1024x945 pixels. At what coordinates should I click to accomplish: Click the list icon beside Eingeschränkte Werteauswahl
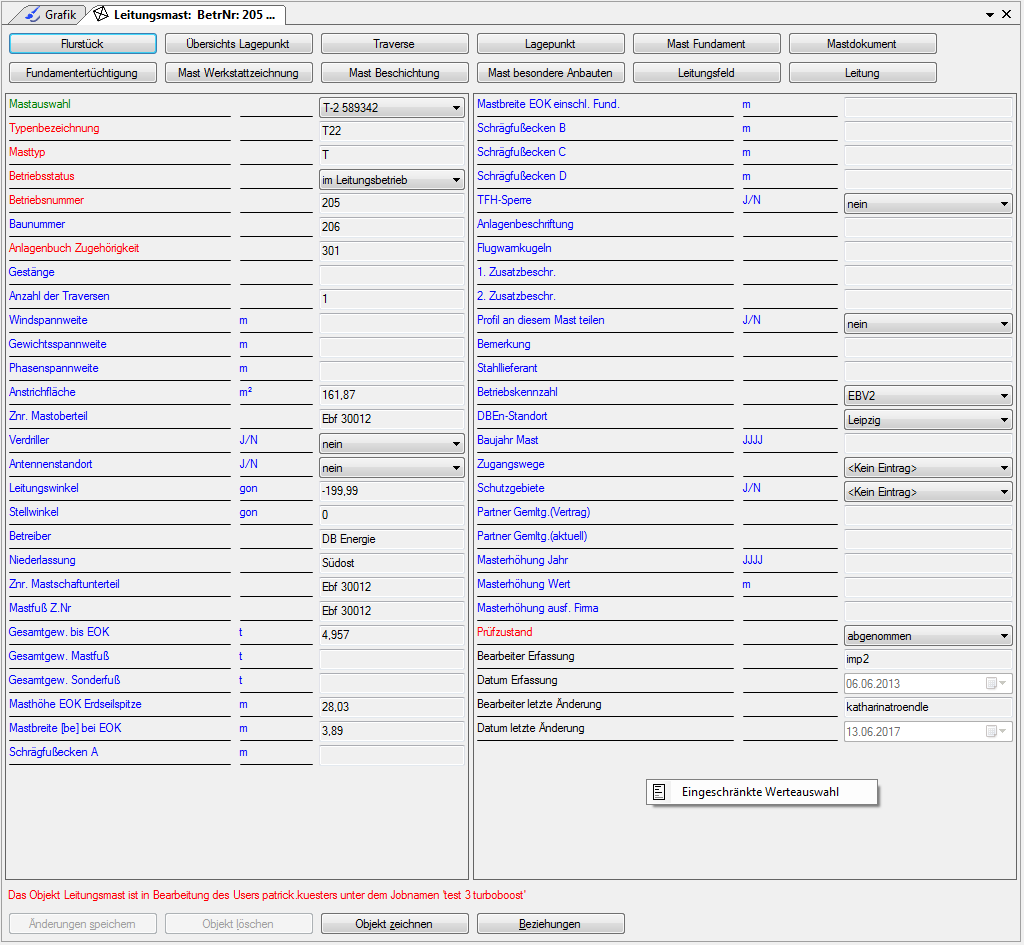coord(659,792)
